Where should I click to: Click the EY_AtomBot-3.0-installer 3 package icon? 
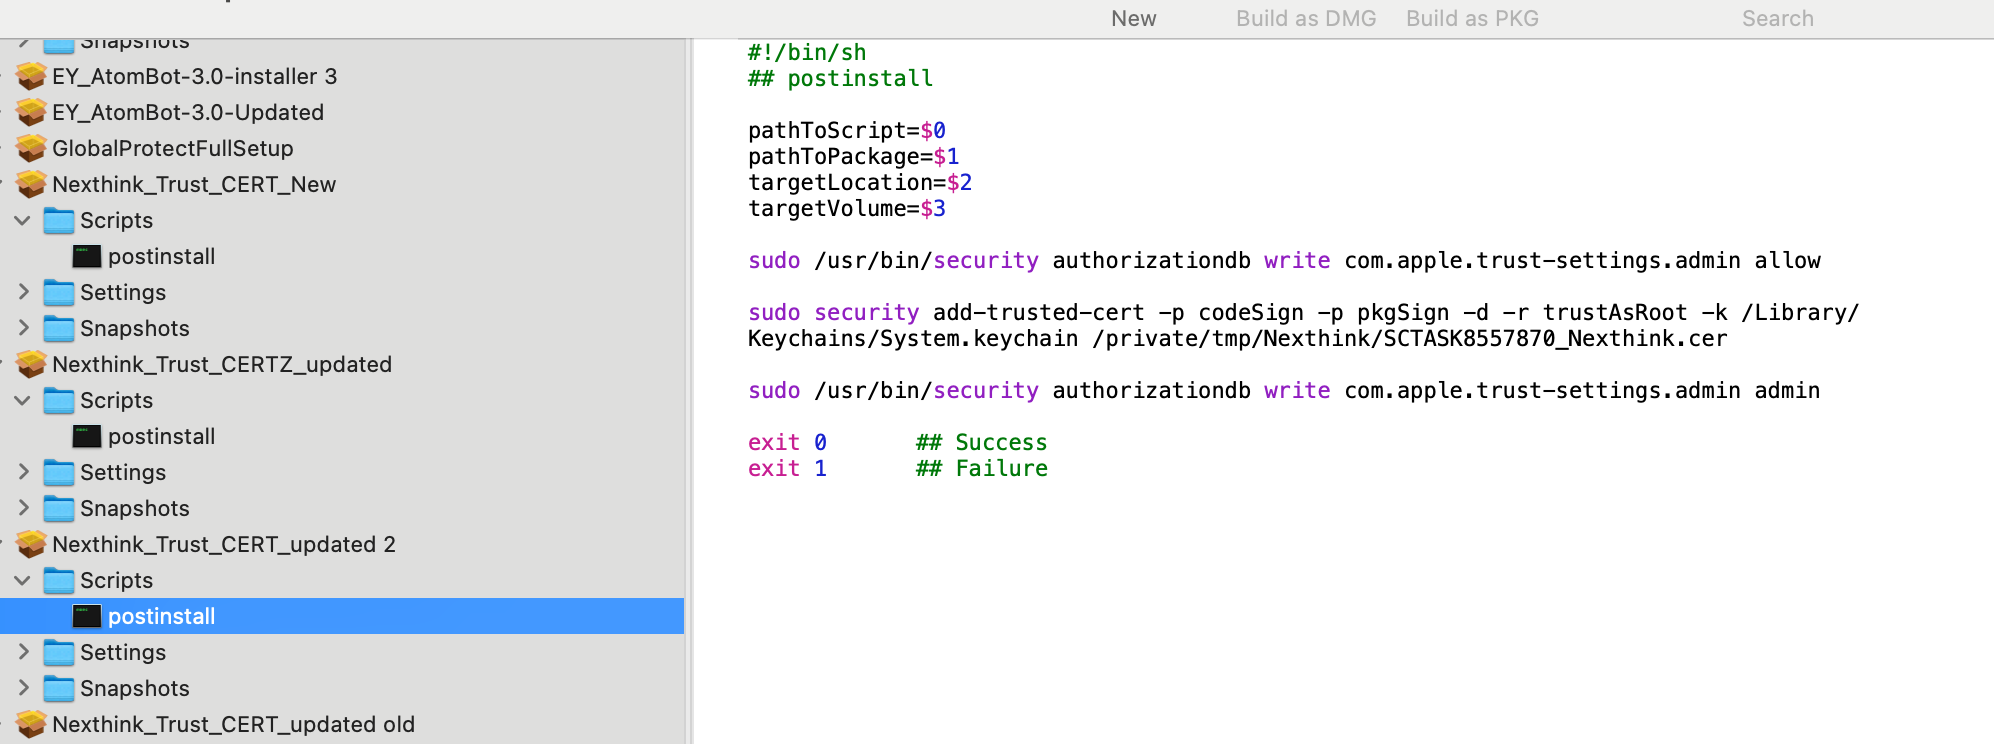click(31, 76)
